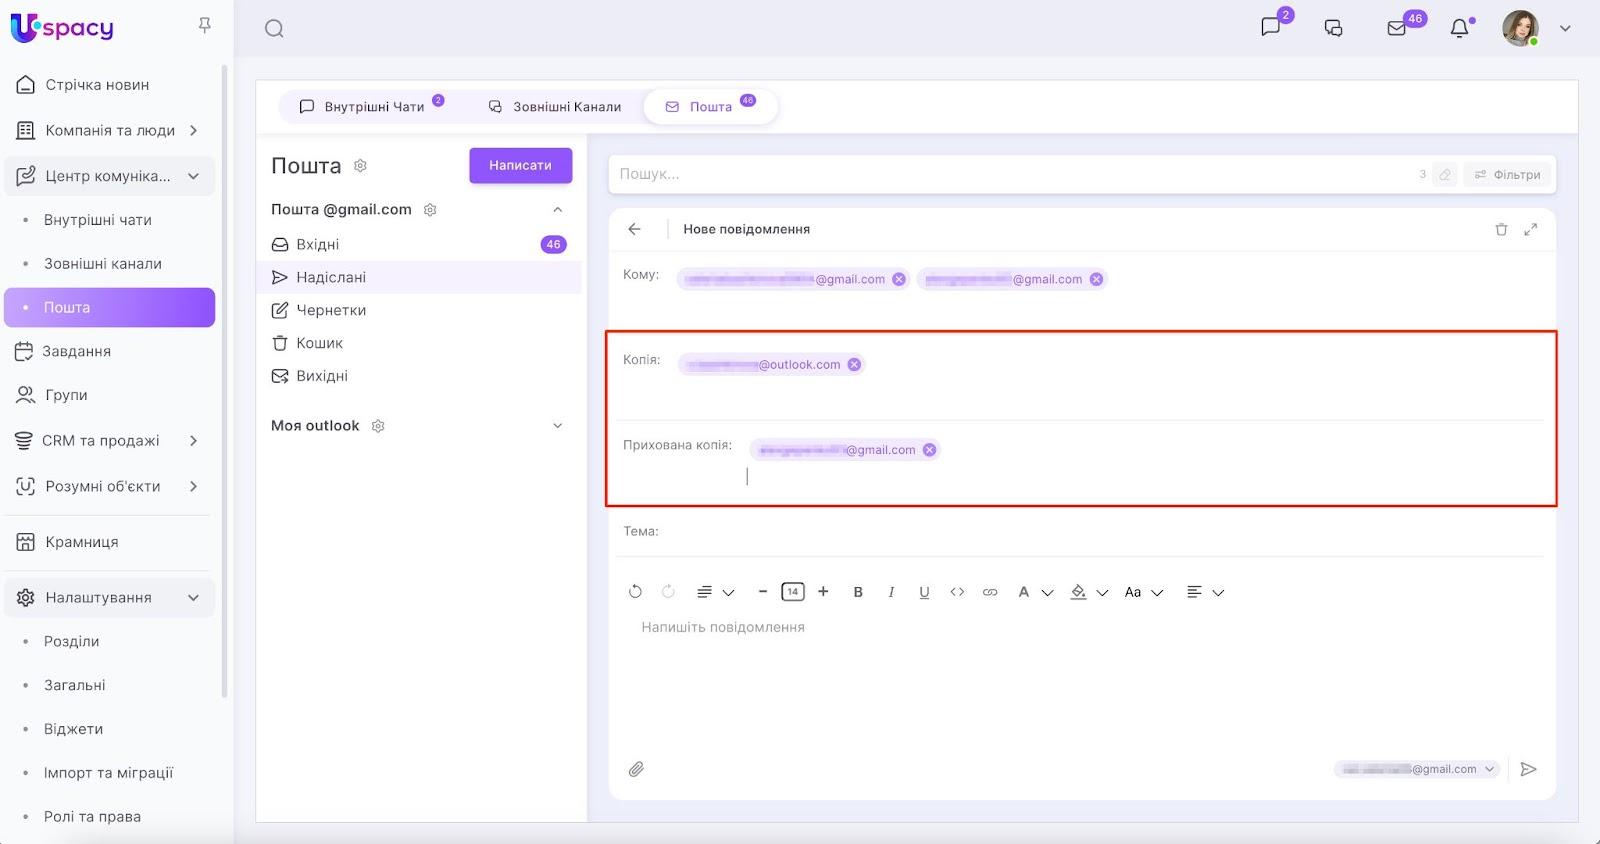
Task: Toggle bold text formatting
Action: 858,592
